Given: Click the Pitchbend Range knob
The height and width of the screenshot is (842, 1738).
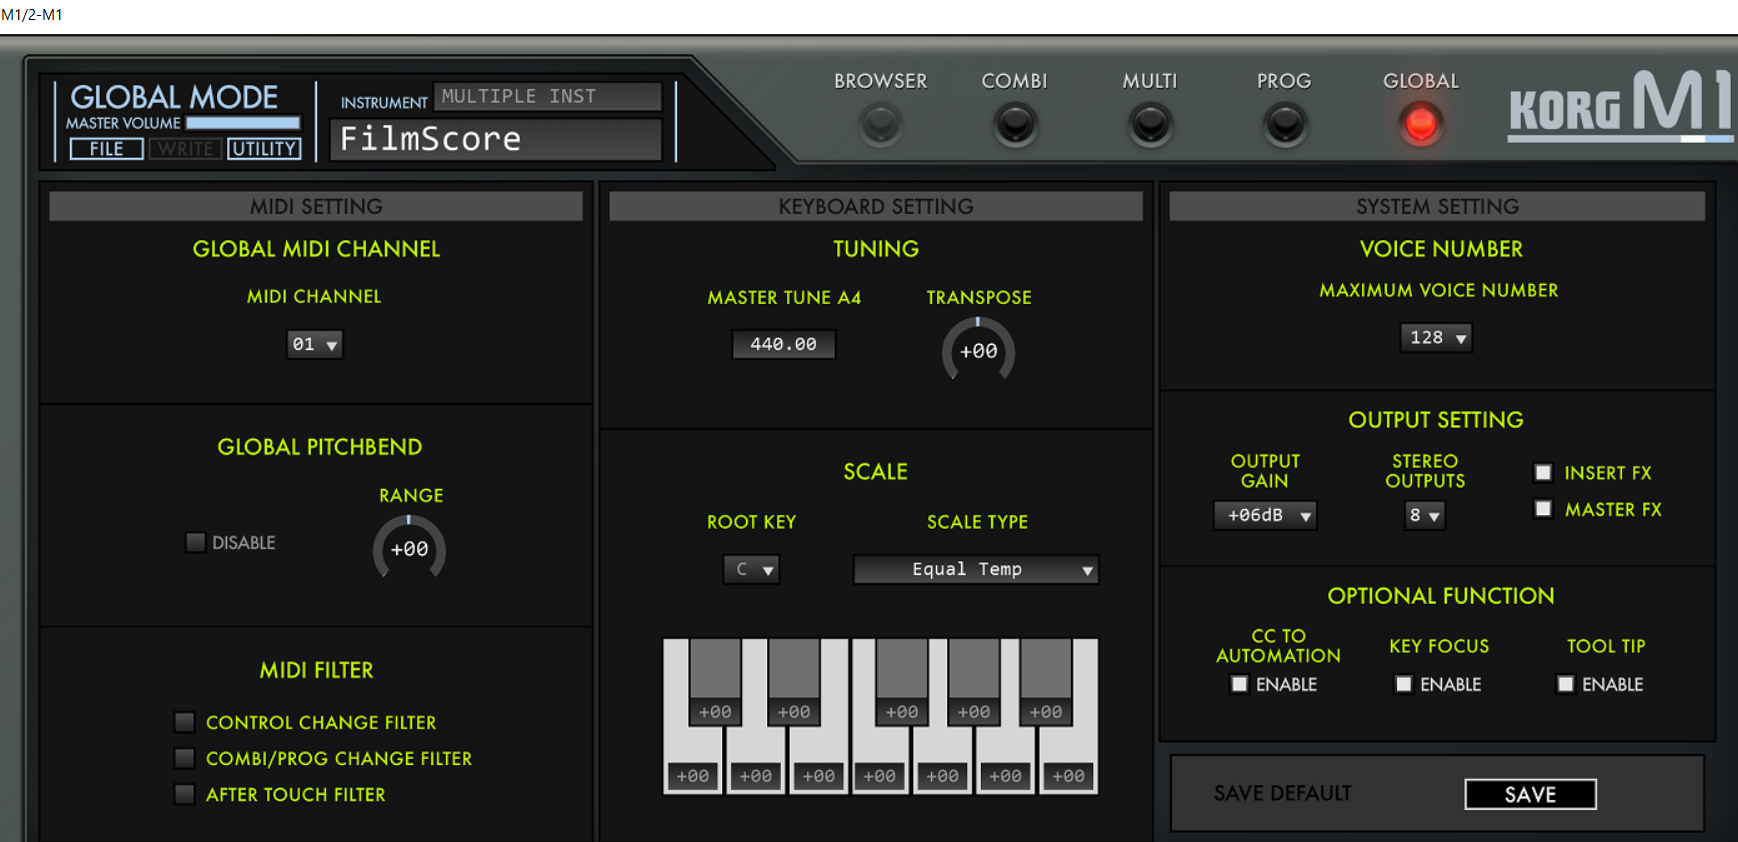Looking at the screenshot, I should click(409, 549).
